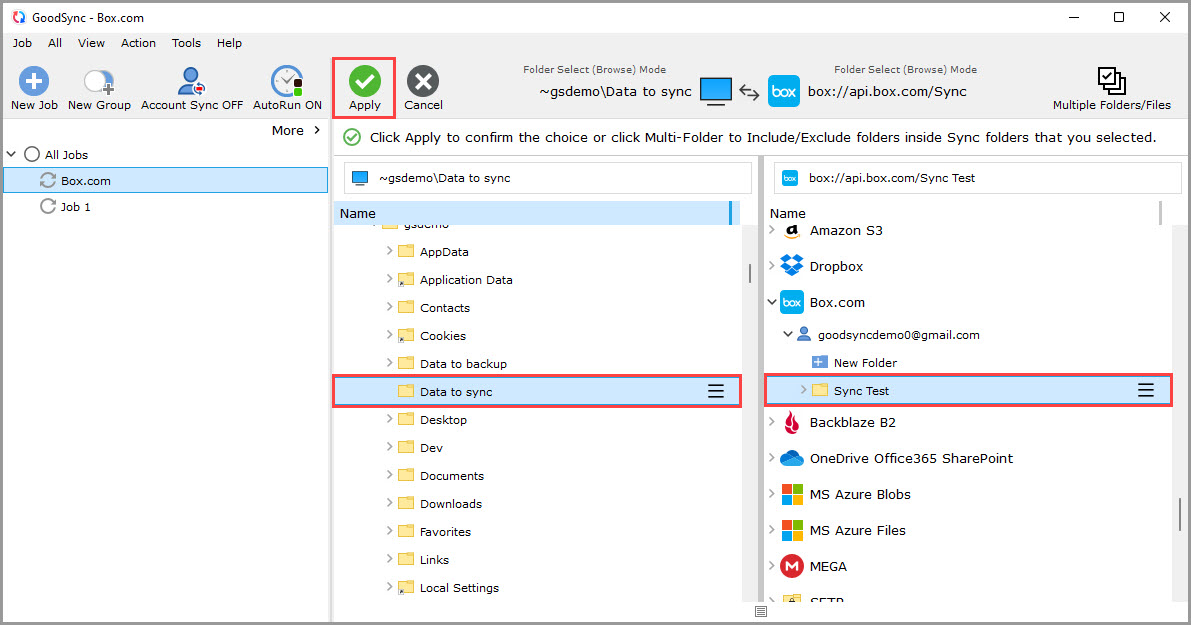The height and width of the screenshot is (625, 1191).
Task: Select the Box.com job
Action: [x=166, y=181]
